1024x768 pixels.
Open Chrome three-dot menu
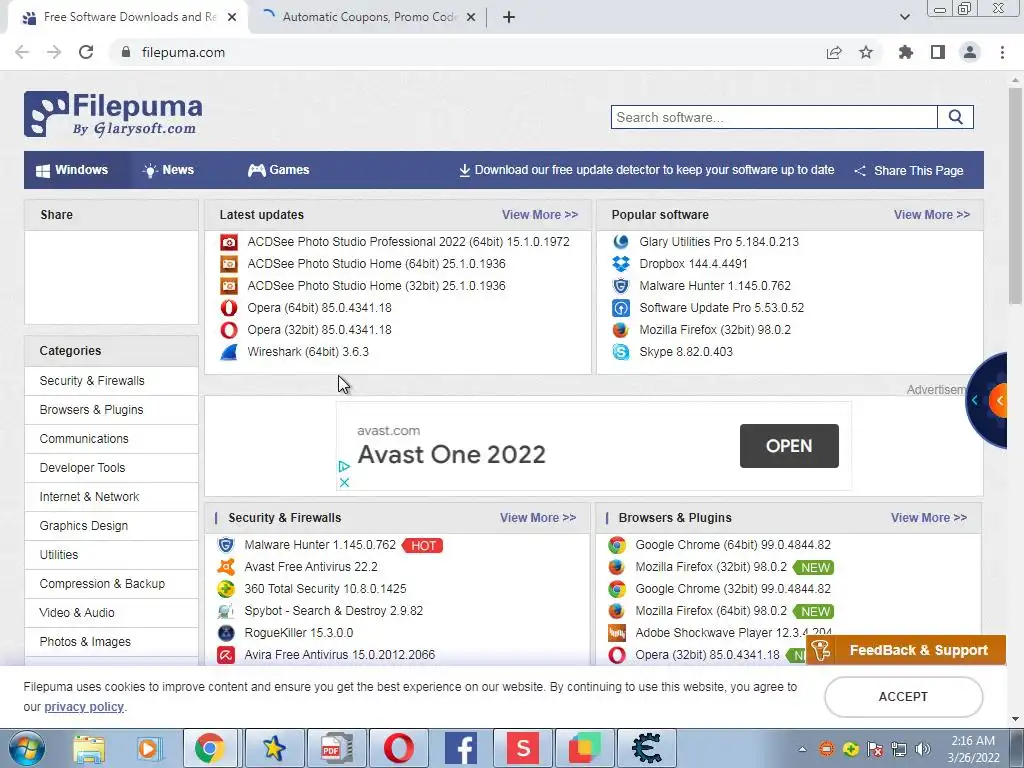coord(1002,52)
